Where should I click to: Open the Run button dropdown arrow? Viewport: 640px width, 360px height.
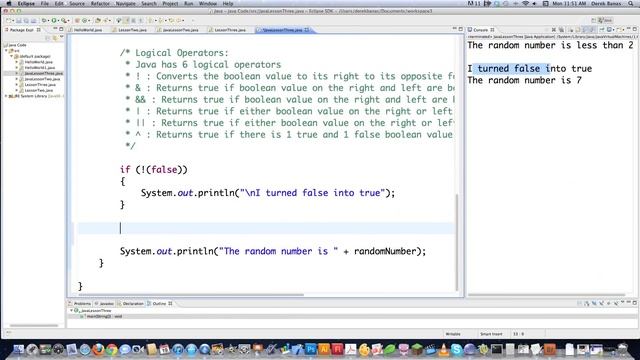58,20
